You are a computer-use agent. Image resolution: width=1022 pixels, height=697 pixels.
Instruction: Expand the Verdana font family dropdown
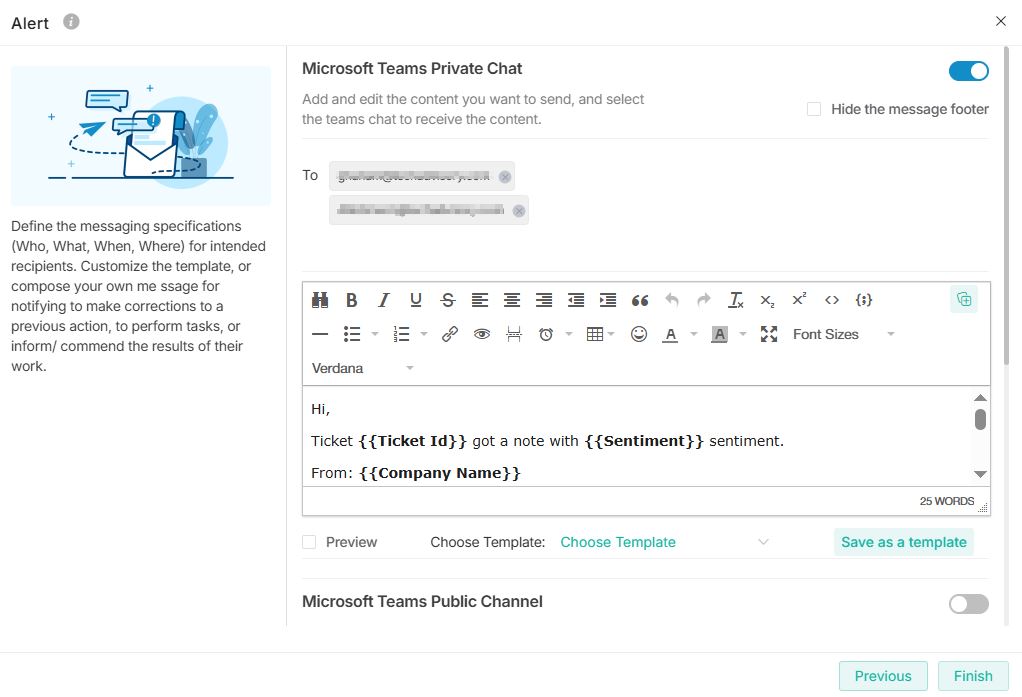[x=362, y=368]
